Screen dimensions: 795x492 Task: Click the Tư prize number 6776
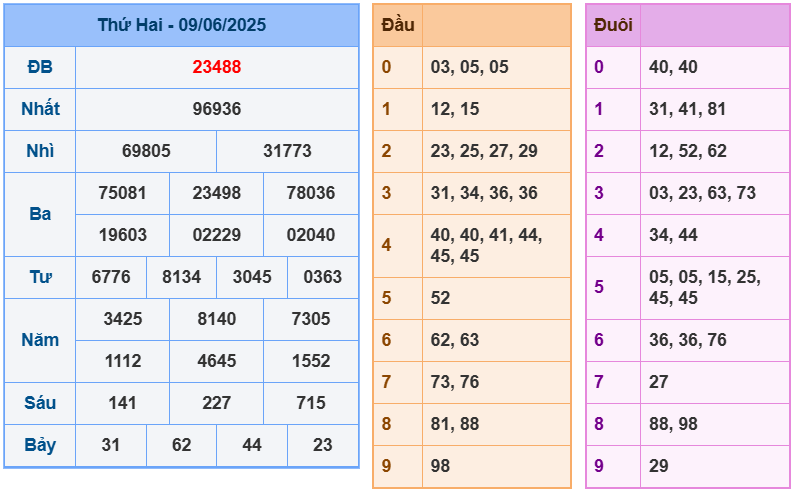click(111, 277)
